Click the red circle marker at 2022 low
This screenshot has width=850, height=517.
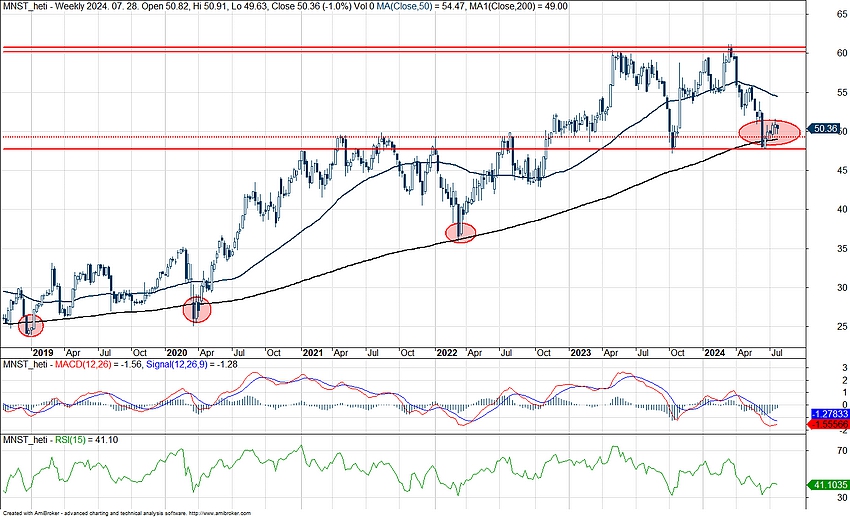[460, 232]
